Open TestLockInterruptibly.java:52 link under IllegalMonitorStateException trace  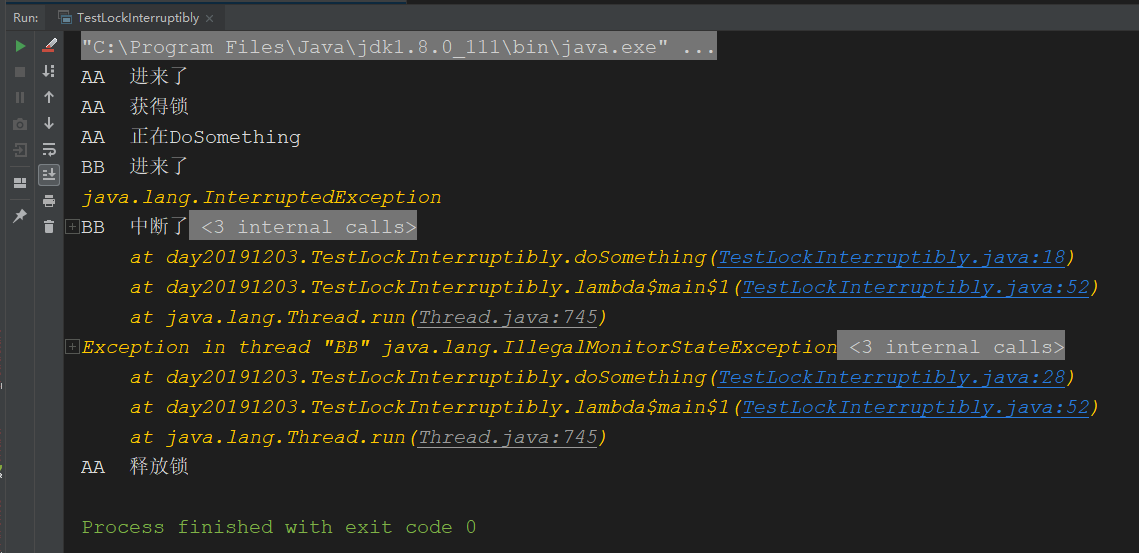tap(915, 407)
